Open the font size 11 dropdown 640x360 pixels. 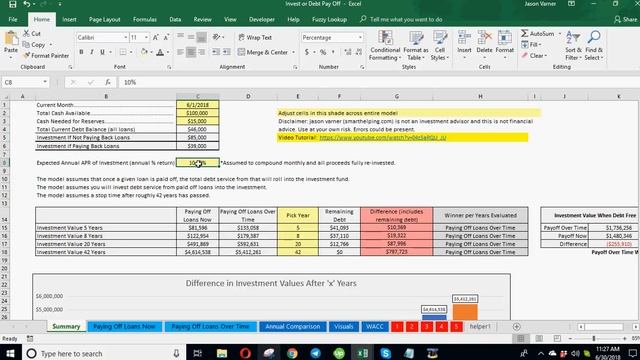coord(146,38)
